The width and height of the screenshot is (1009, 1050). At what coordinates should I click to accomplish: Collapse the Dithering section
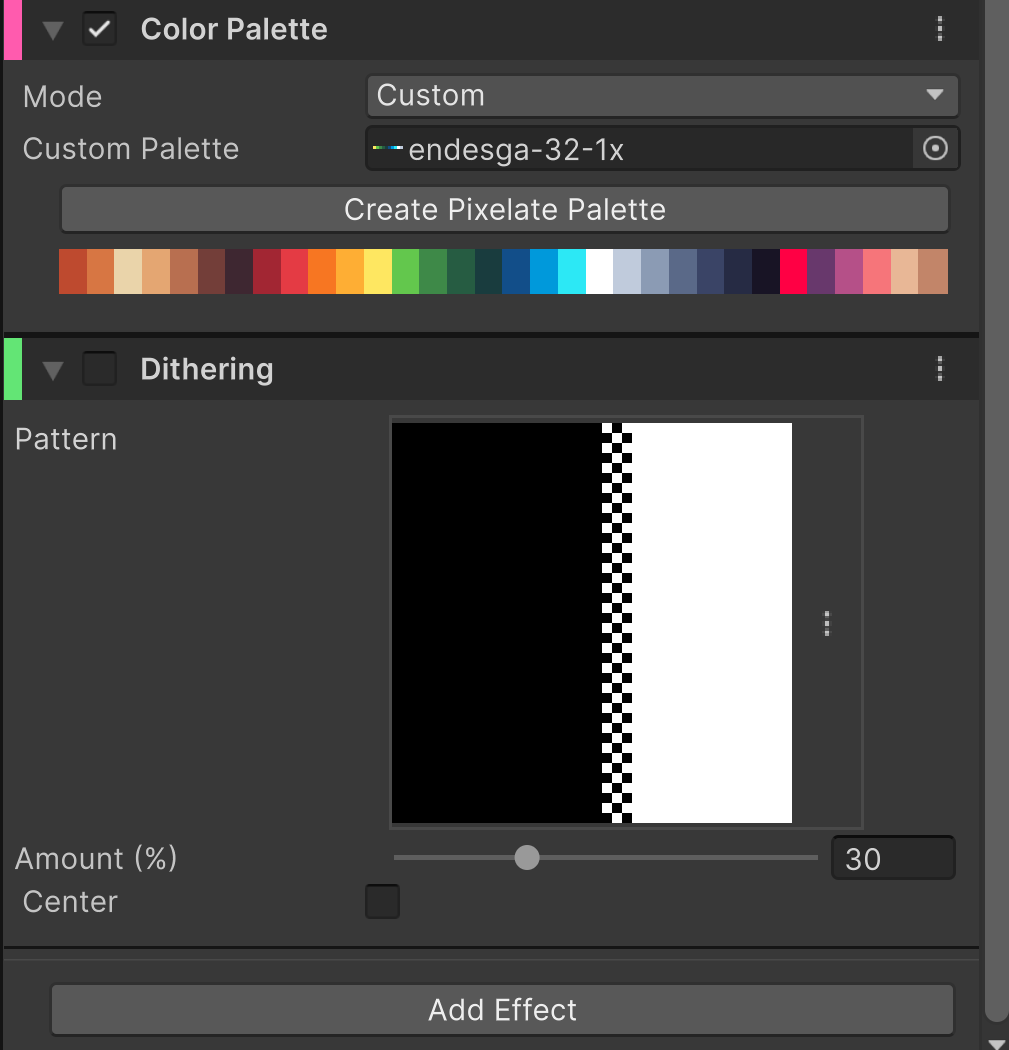[x=52, y=370]
